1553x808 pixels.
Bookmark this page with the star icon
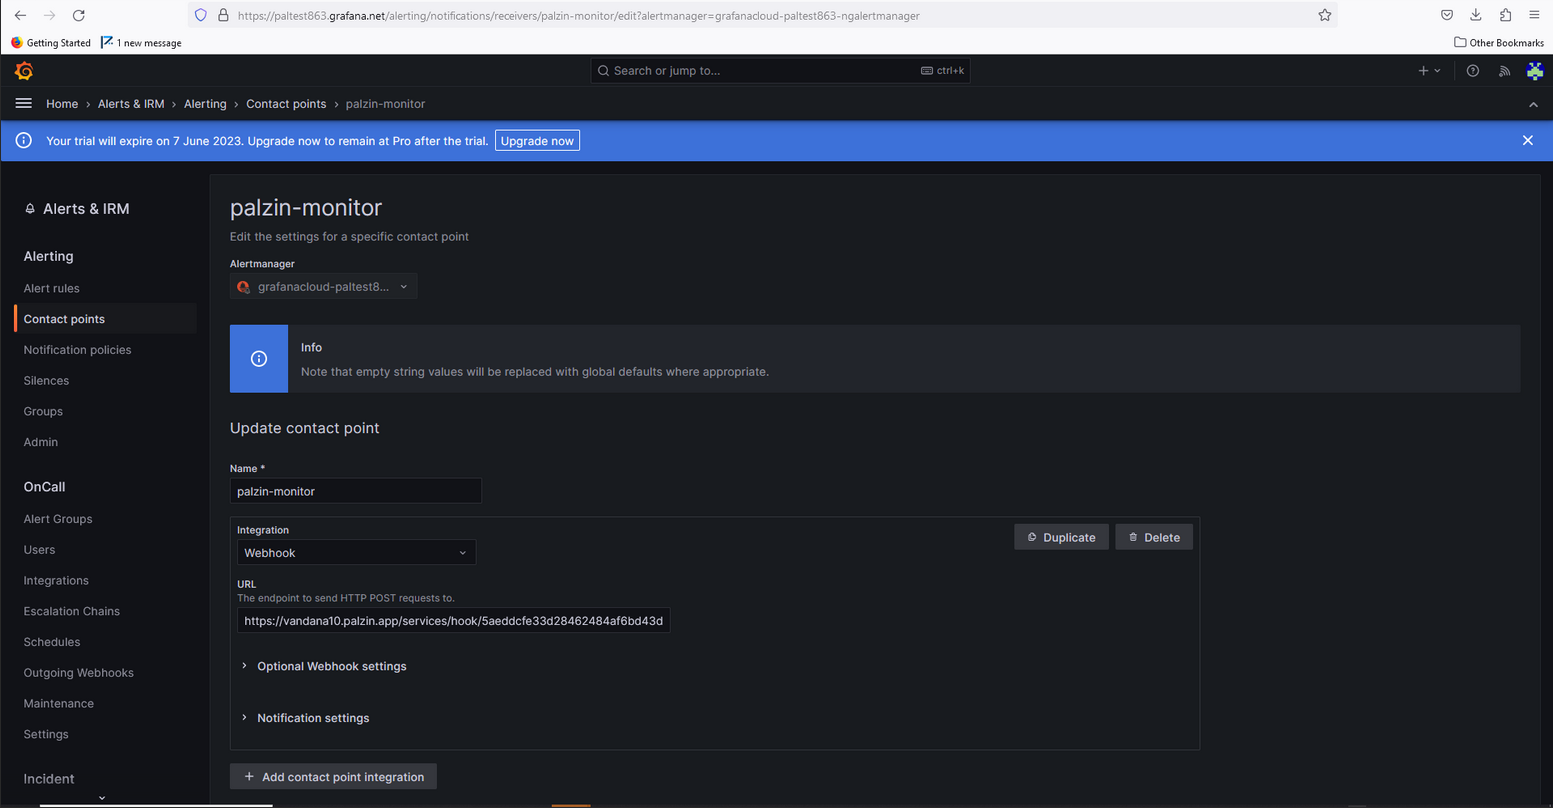(1325, 15)
